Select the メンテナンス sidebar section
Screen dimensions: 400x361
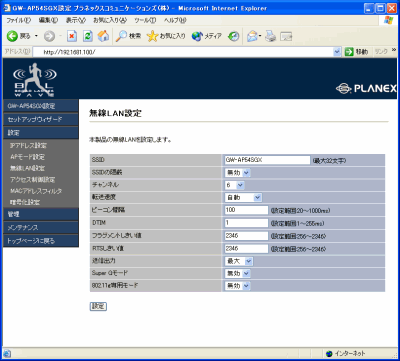pyautogui.click(x=41, y=228)
